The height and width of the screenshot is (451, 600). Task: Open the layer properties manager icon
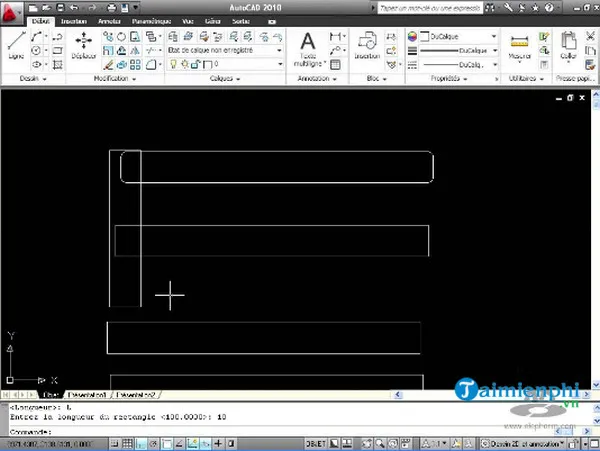pyautogui.click(x=173, y=37)
